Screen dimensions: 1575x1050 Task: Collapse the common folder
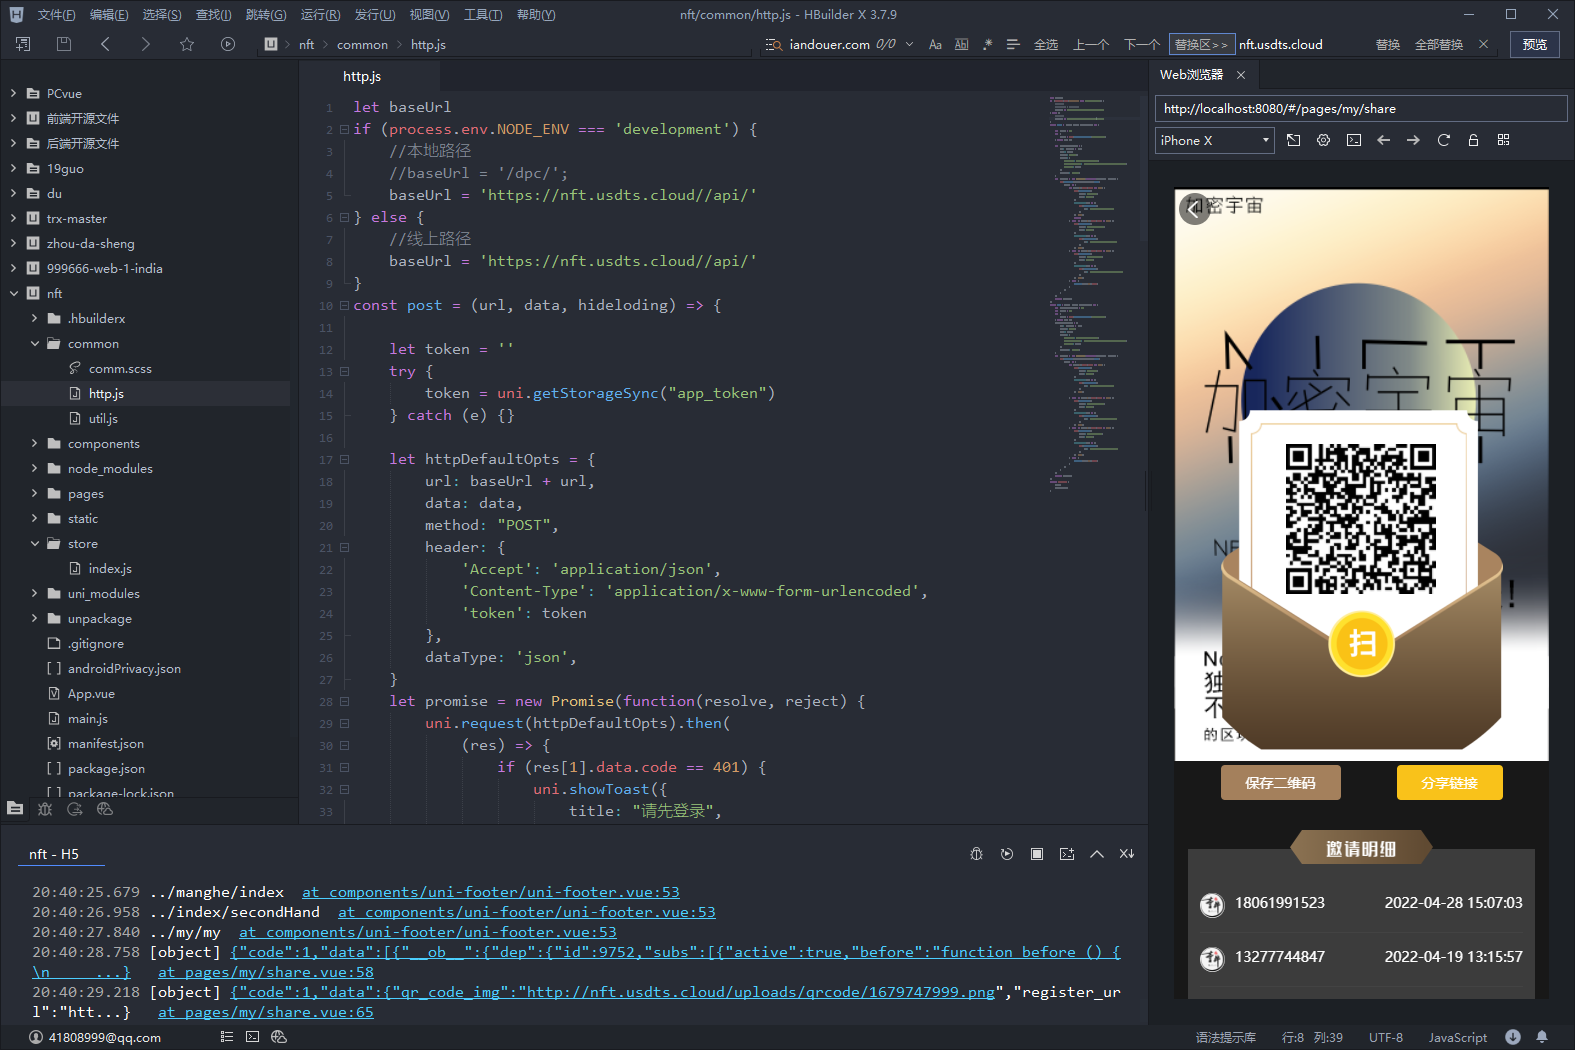pos(35,343)
